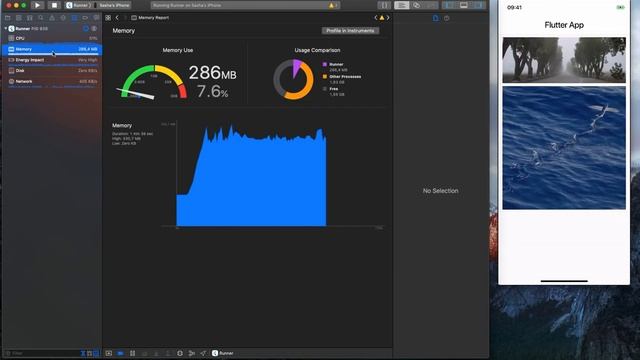Click the hide debug area button
Viewport: 640px width, 360px height.
(109, 353)
